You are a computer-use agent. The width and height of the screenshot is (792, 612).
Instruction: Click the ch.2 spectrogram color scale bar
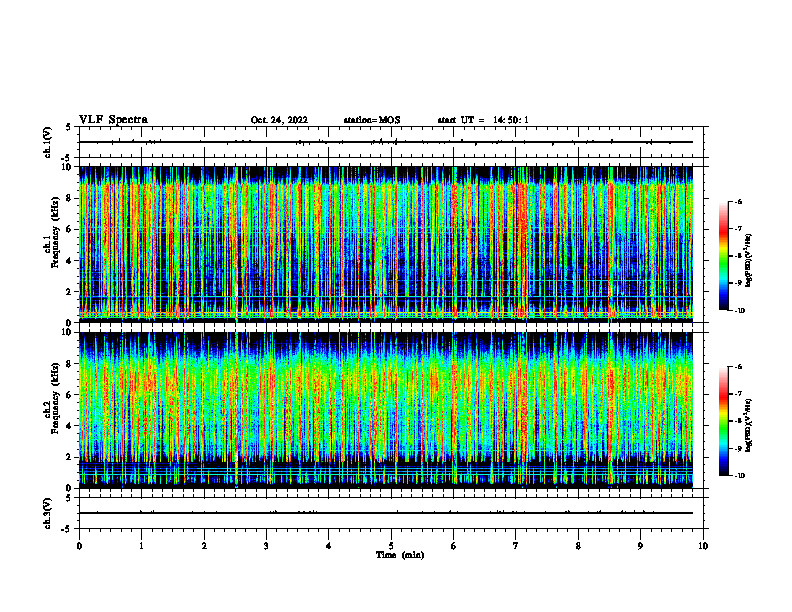[724, 421]
